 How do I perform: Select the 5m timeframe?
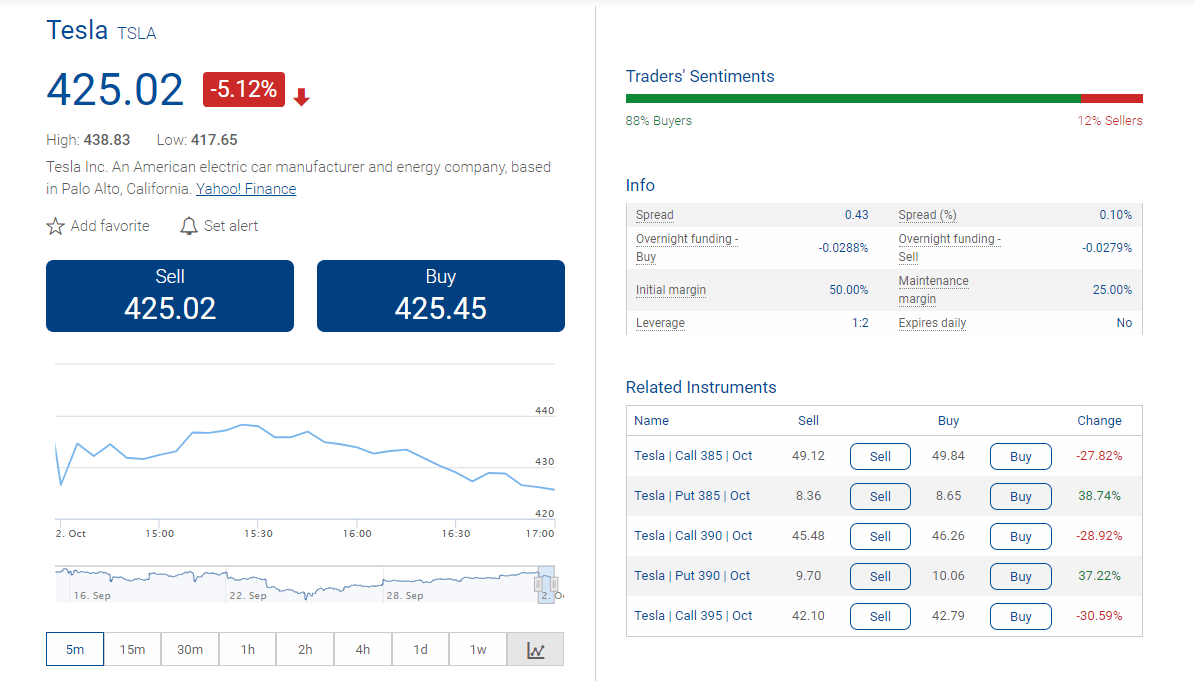pyautogui.click(x=75, y=650)
